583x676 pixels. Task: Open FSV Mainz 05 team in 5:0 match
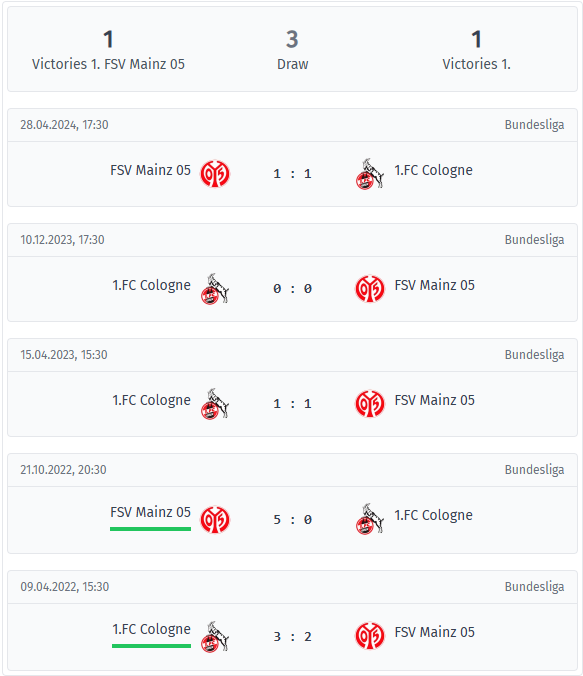pyautogui.click(x=150, y=512)
